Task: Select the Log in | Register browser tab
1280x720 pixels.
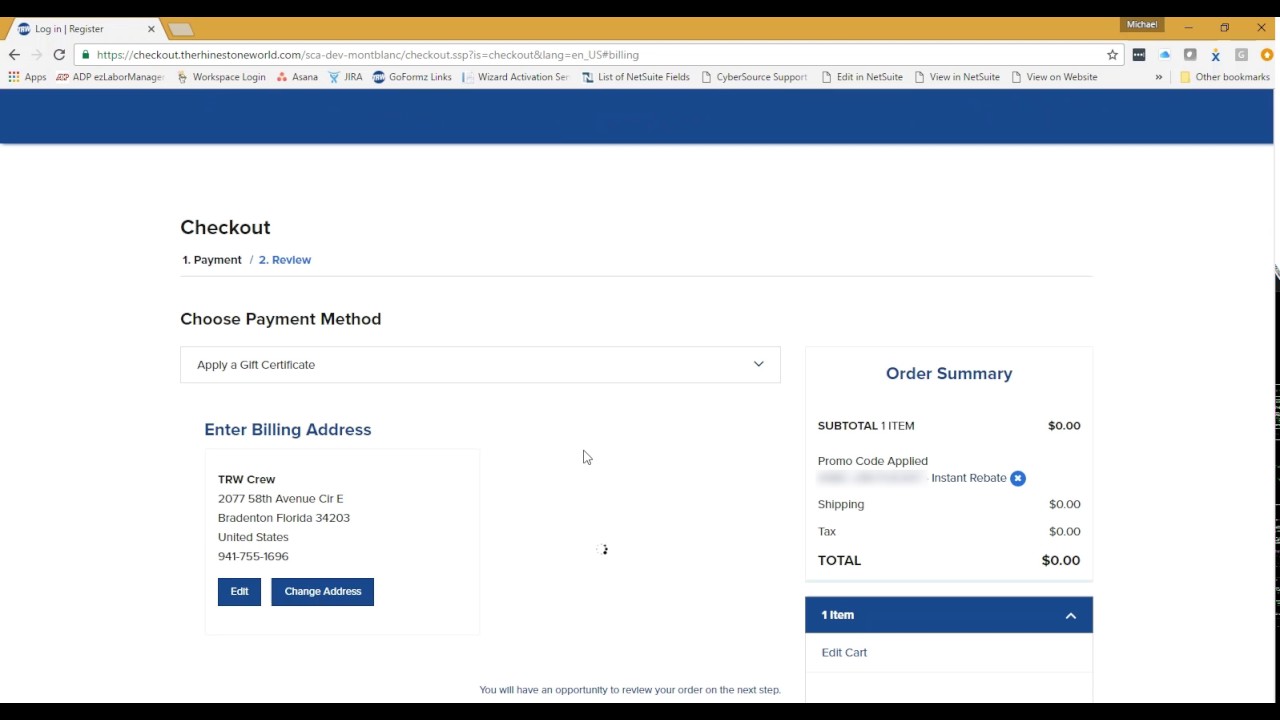Action: pos(85,29)
